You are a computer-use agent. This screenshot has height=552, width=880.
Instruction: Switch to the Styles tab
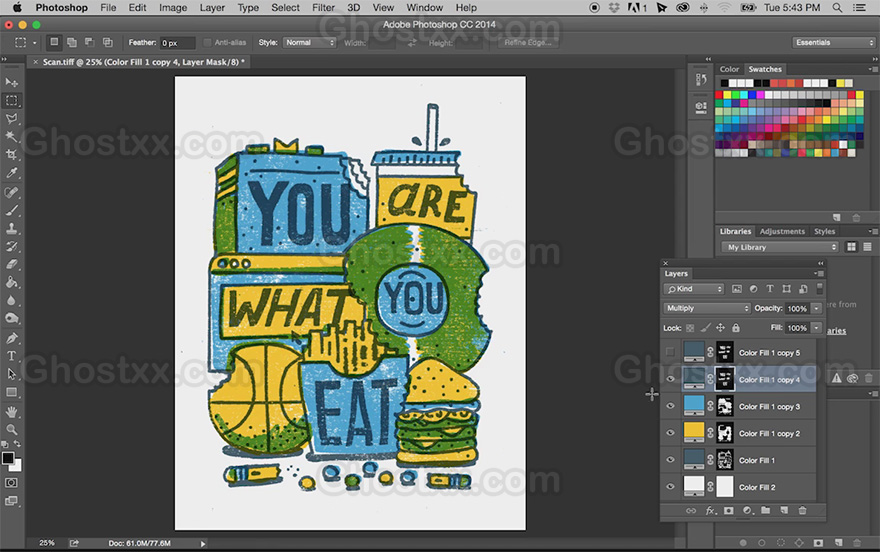click(824, 231)
